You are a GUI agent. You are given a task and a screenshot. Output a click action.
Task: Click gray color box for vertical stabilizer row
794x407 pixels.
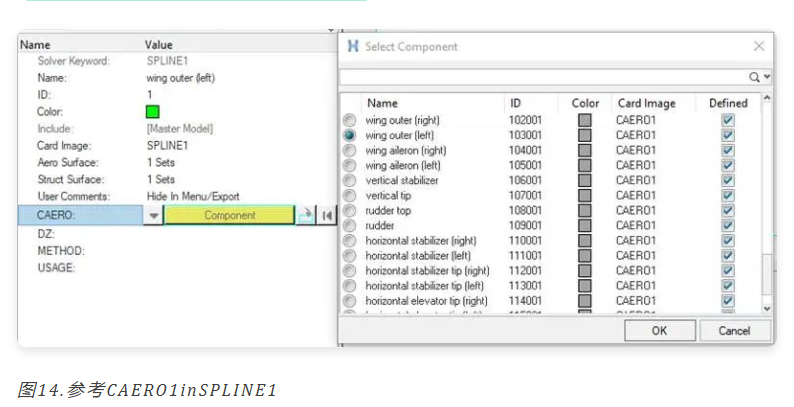pos(585,180)
